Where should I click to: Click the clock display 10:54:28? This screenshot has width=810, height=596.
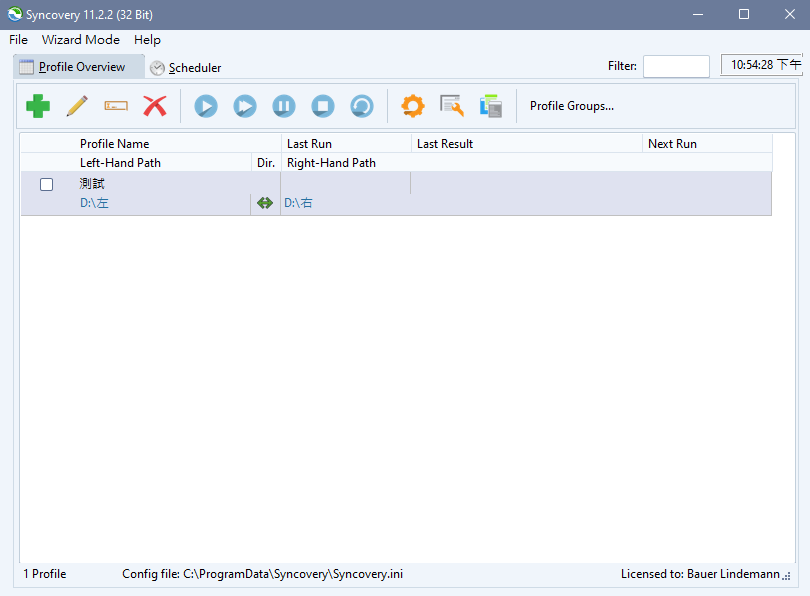[761, 65]
